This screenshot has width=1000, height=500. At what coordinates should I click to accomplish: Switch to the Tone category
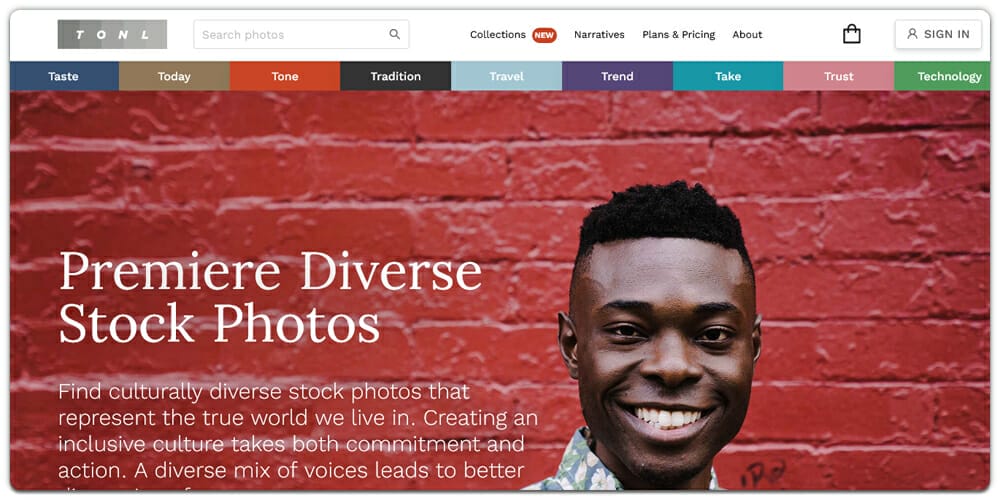[x=285, y=77]
